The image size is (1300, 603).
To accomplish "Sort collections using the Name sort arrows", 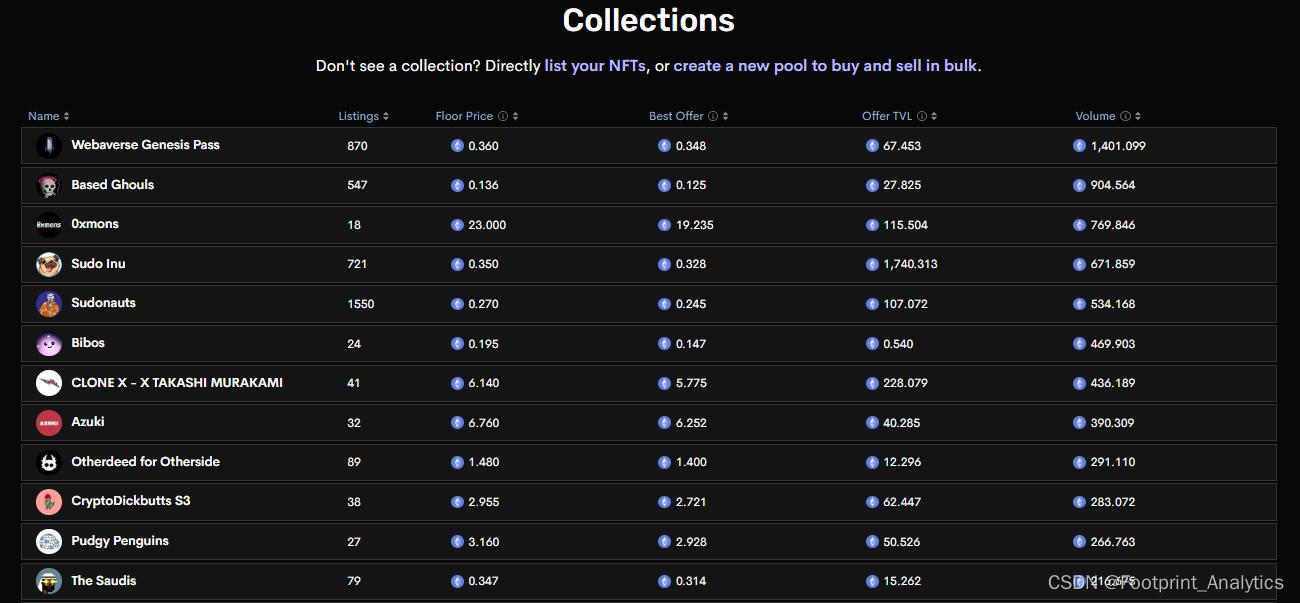I will 67,117.
